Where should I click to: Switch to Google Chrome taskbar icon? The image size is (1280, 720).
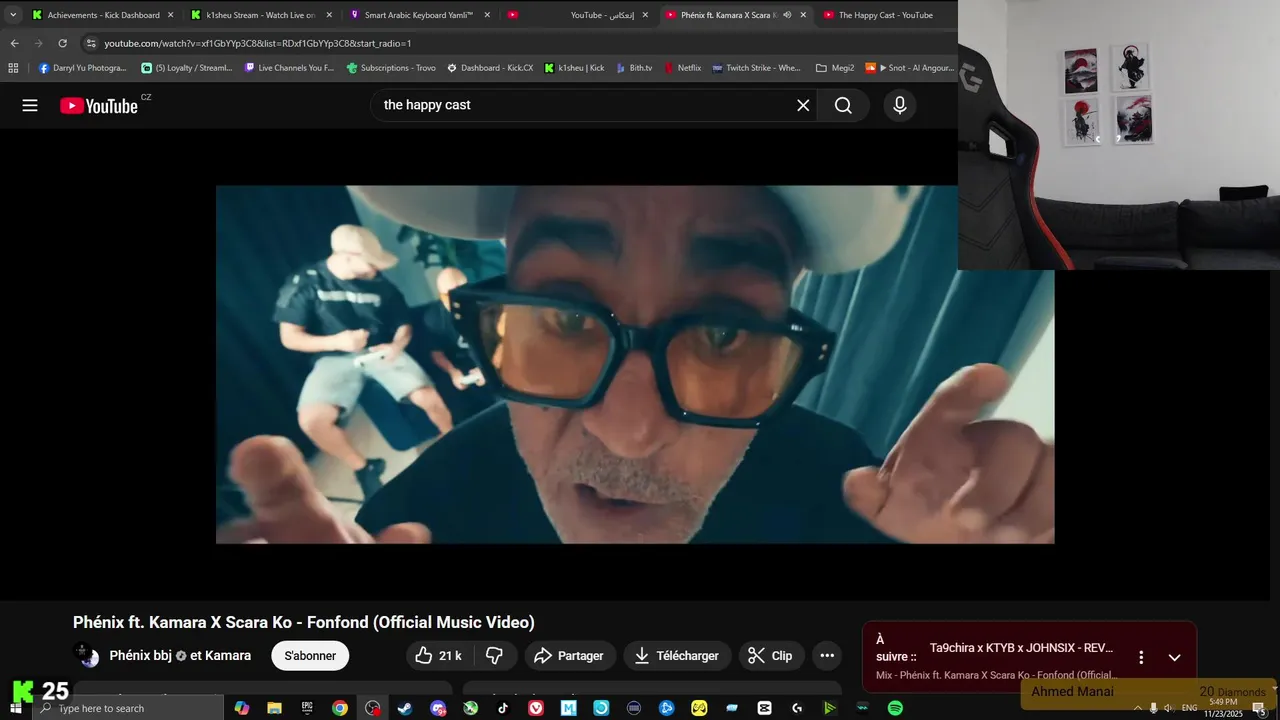click(x=340, y=708)
